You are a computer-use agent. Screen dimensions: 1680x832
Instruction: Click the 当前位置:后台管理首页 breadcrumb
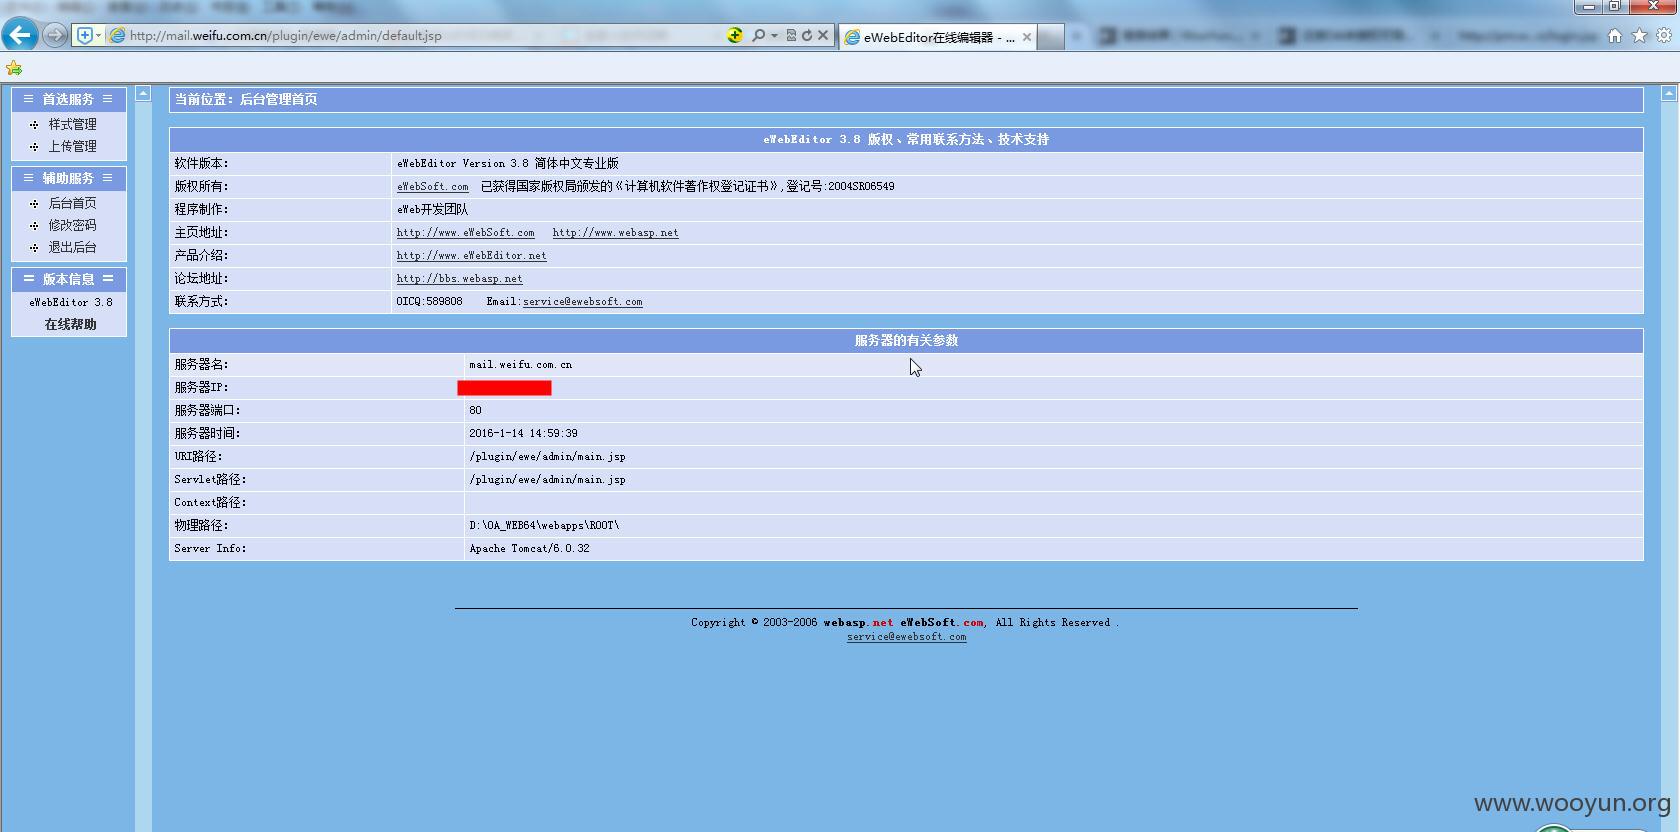point(246,99)
